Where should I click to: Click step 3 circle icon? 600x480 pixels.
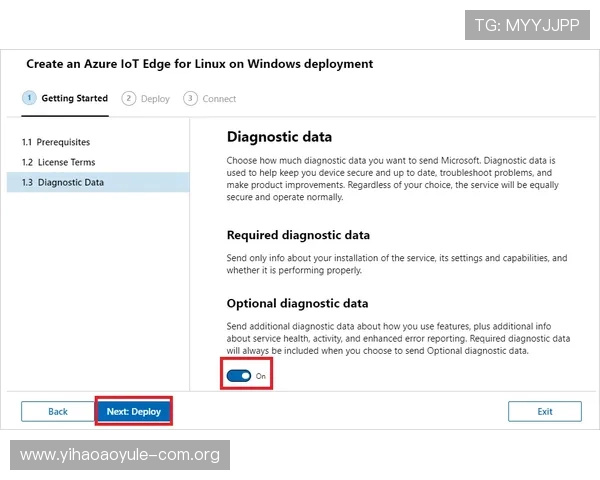[x=190, y=98]
